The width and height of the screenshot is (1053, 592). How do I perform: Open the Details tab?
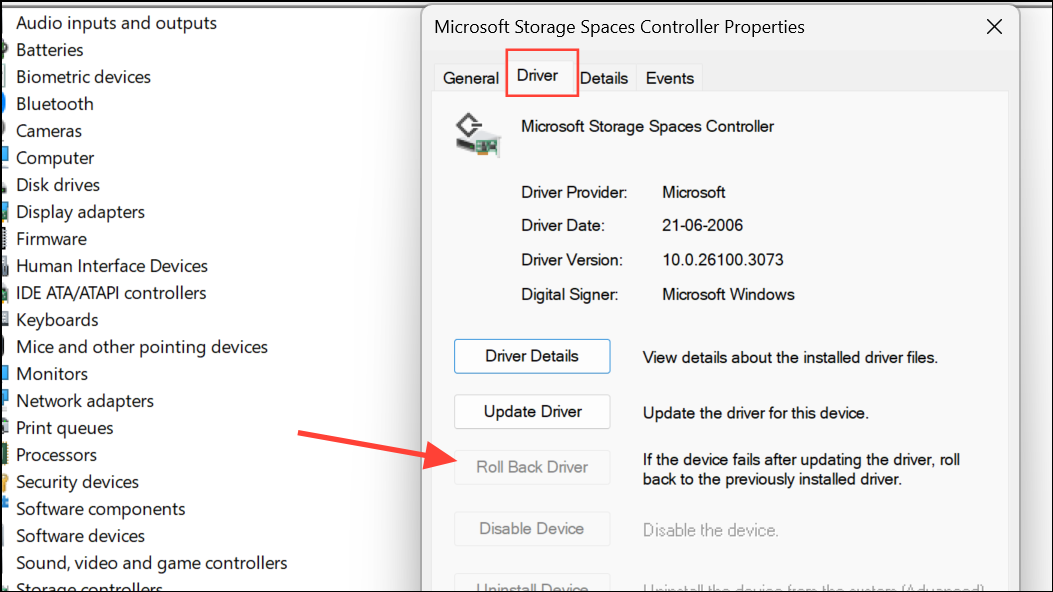click(604, 78)
